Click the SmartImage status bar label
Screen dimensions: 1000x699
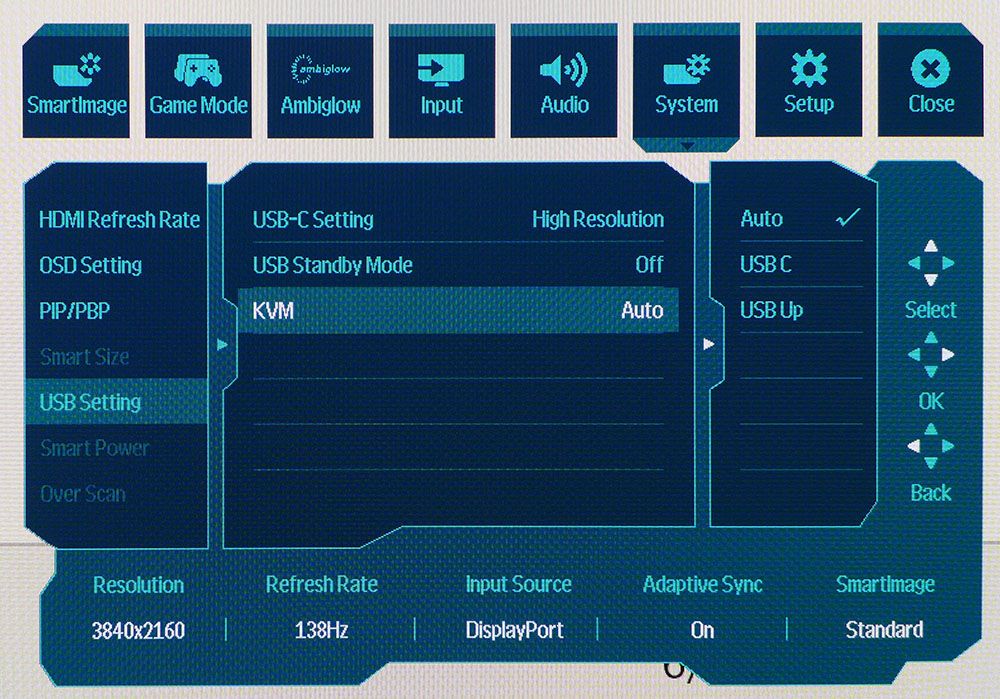click(x=885, y=584)
